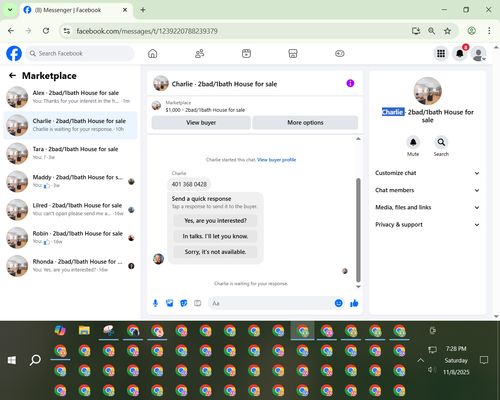Screen dimensions: 500x400
Task: Open the Home feed icon
Action: coord(153,53)
